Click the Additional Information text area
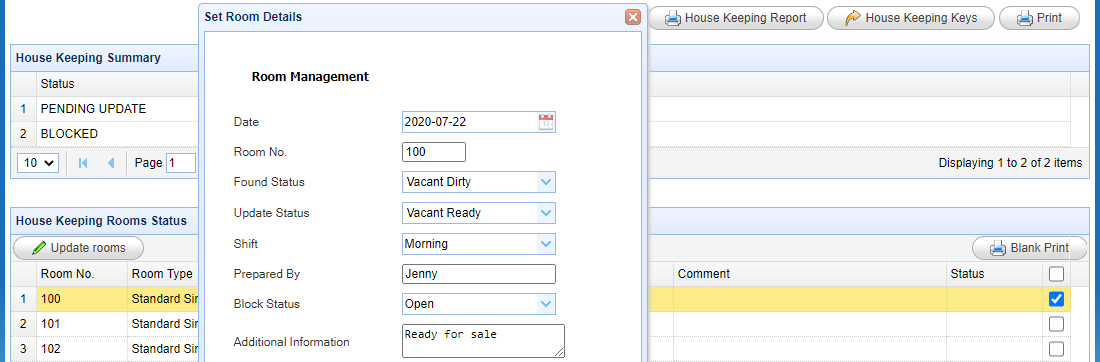 (483, 341)
